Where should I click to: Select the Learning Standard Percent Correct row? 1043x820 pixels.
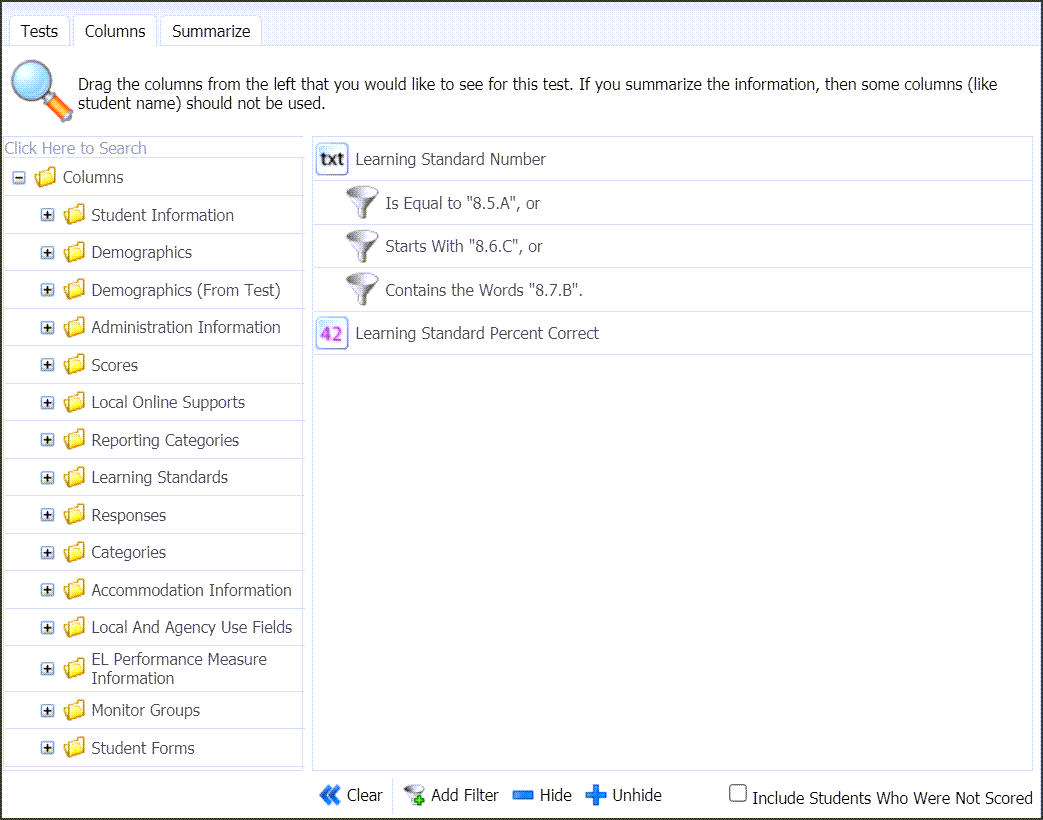point(672,333)
